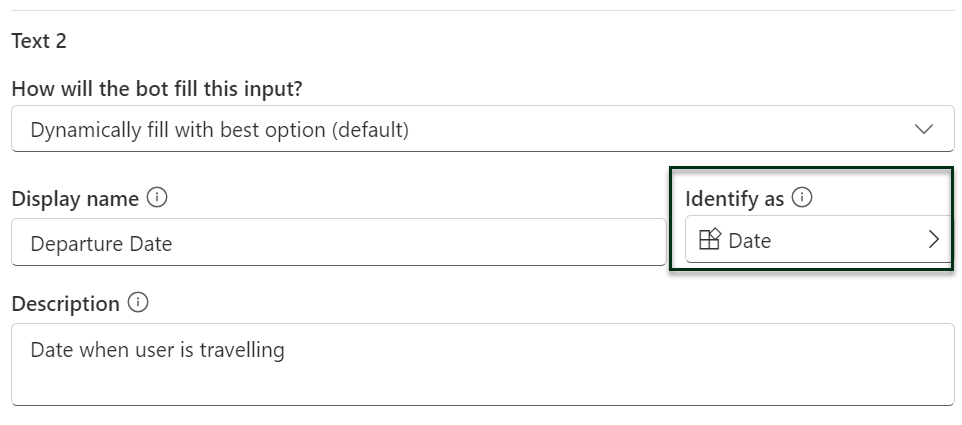Click the 'How will the bot fill this input?' label
Image resolution: width=962 pixels, height=425 pixels.
click(157, 88)
